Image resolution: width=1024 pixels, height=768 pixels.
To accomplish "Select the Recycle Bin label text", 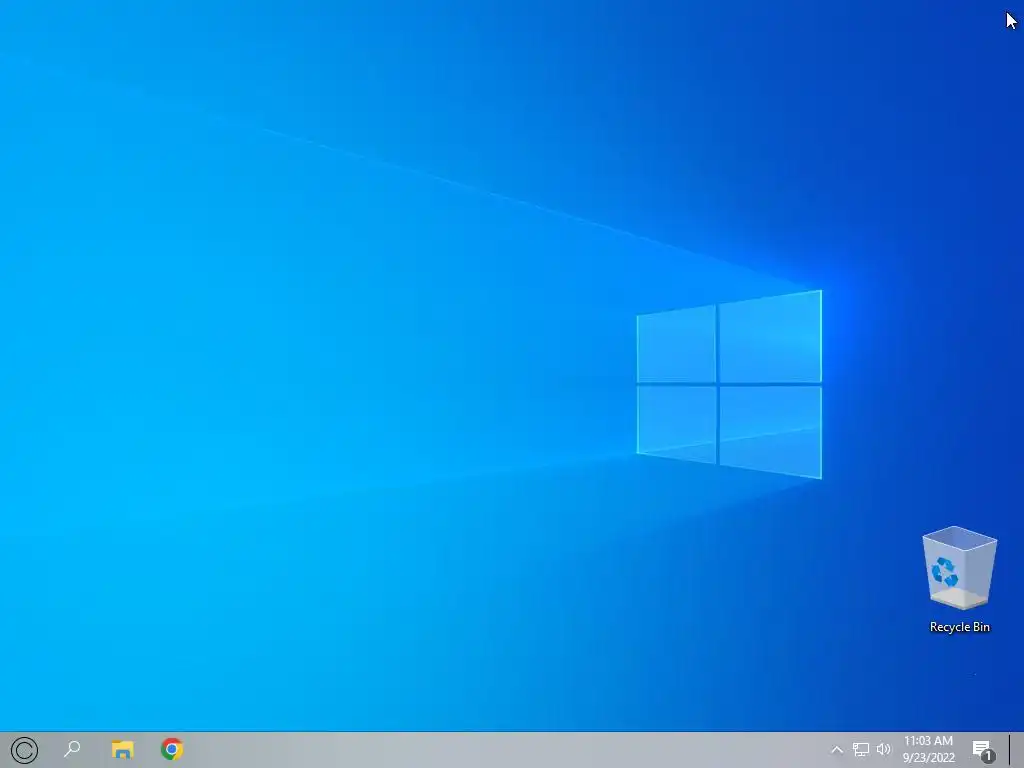I will click(x=959, y=627).
